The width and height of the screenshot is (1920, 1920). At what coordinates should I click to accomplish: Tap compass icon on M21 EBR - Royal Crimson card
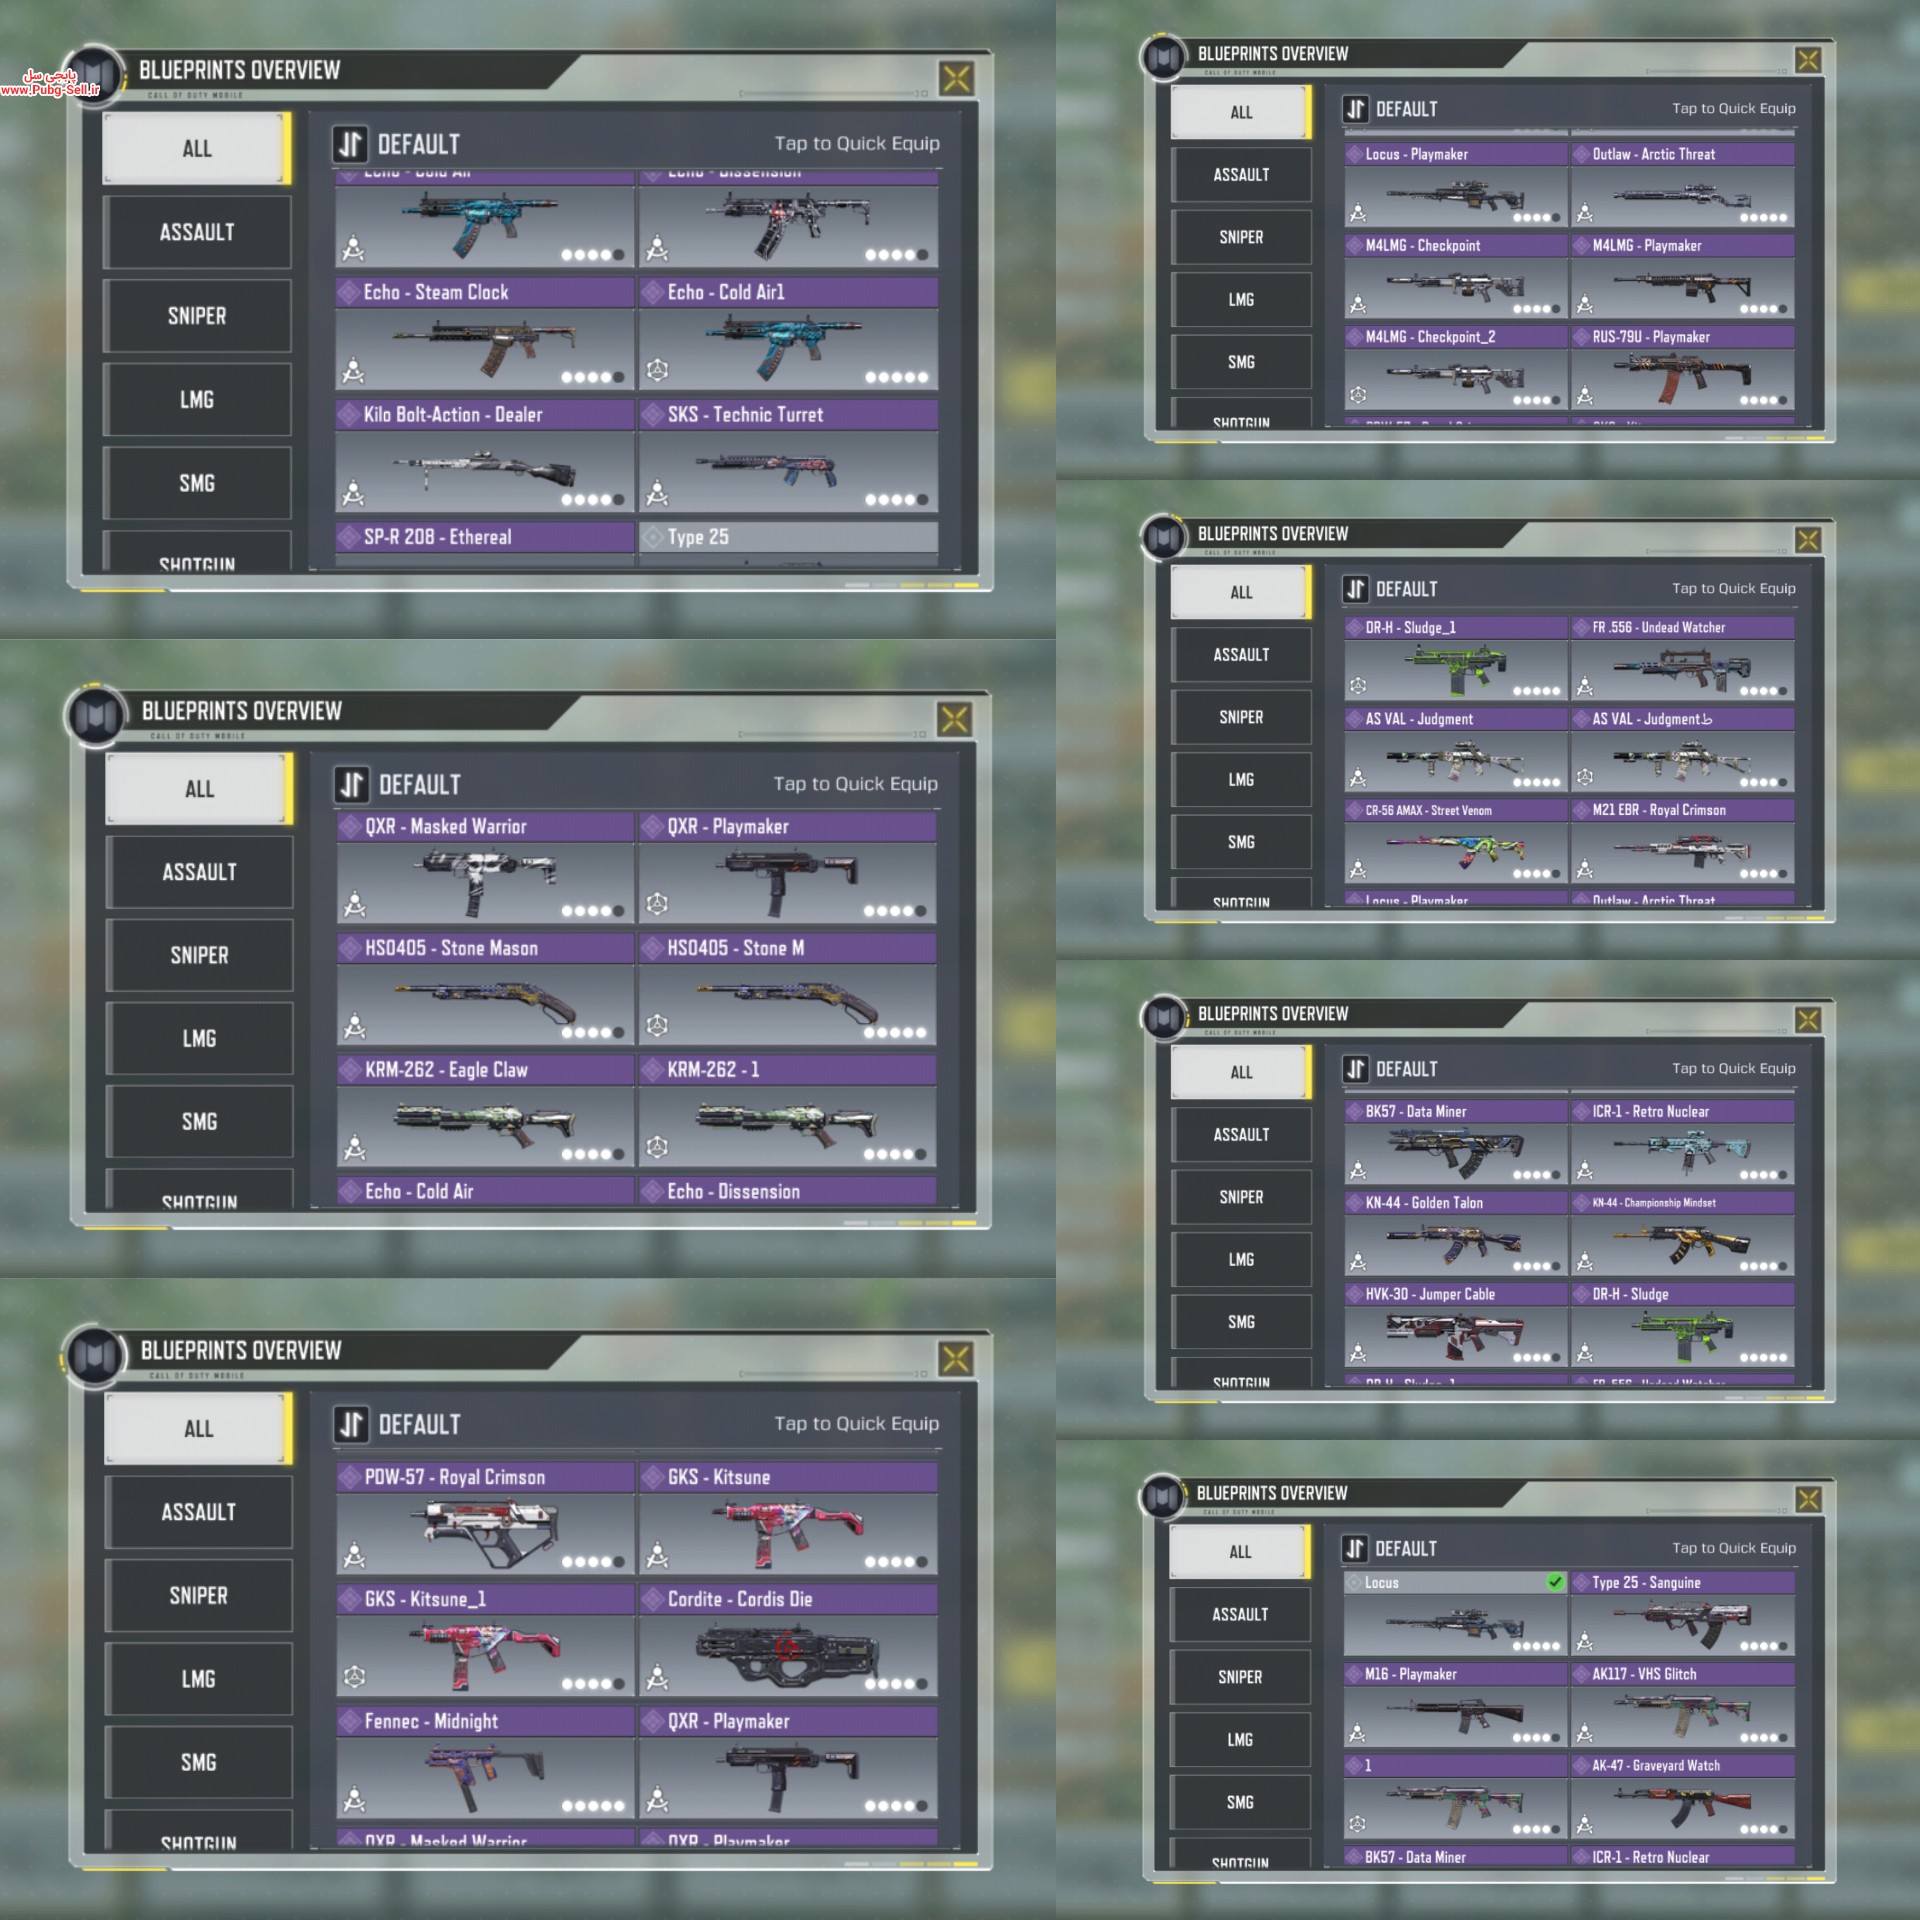(1585, 870)
